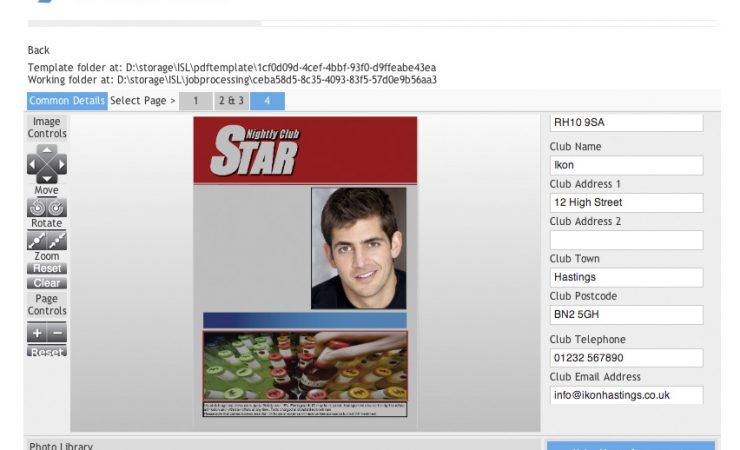Open the Common Details tab
The width and height of the screenshot is (740, 450).
point(67,101)
